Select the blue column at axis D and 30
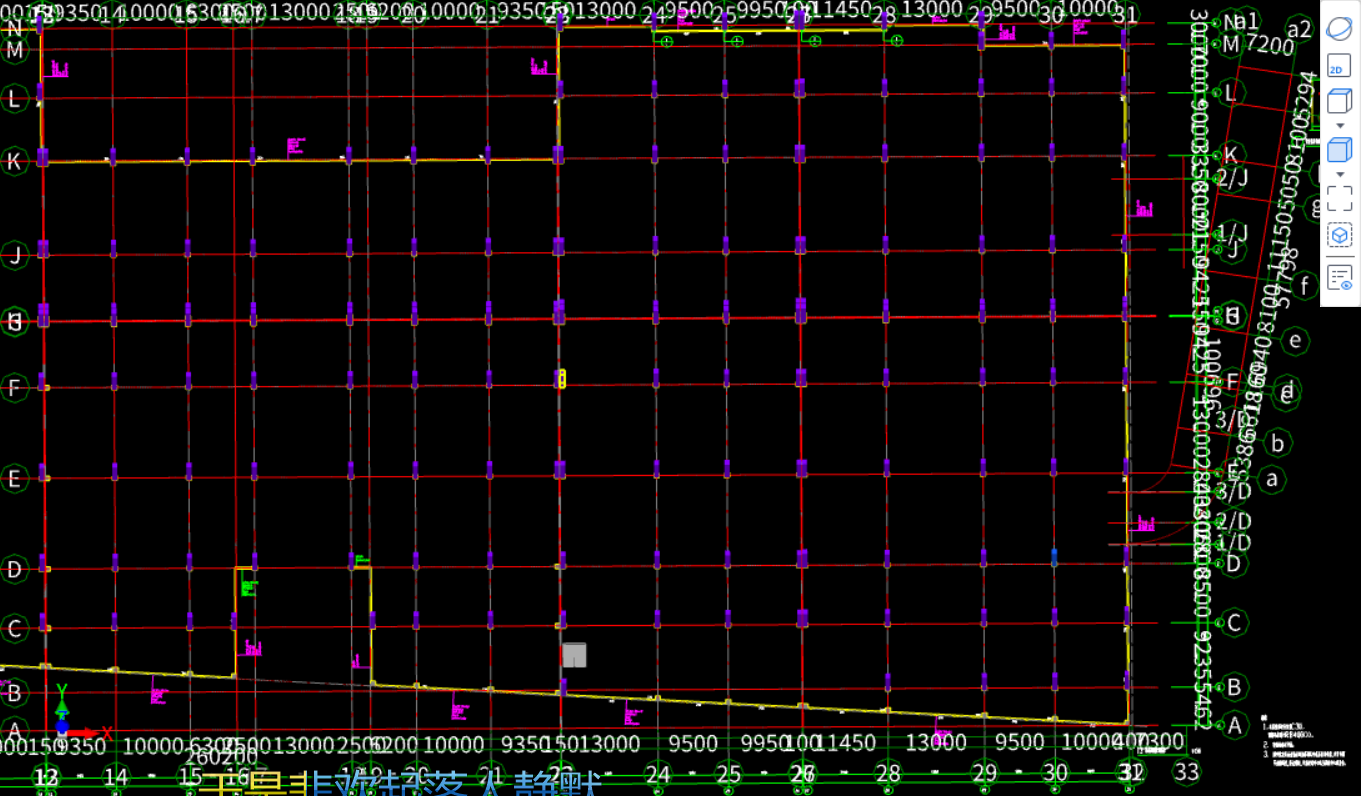 1054,557
